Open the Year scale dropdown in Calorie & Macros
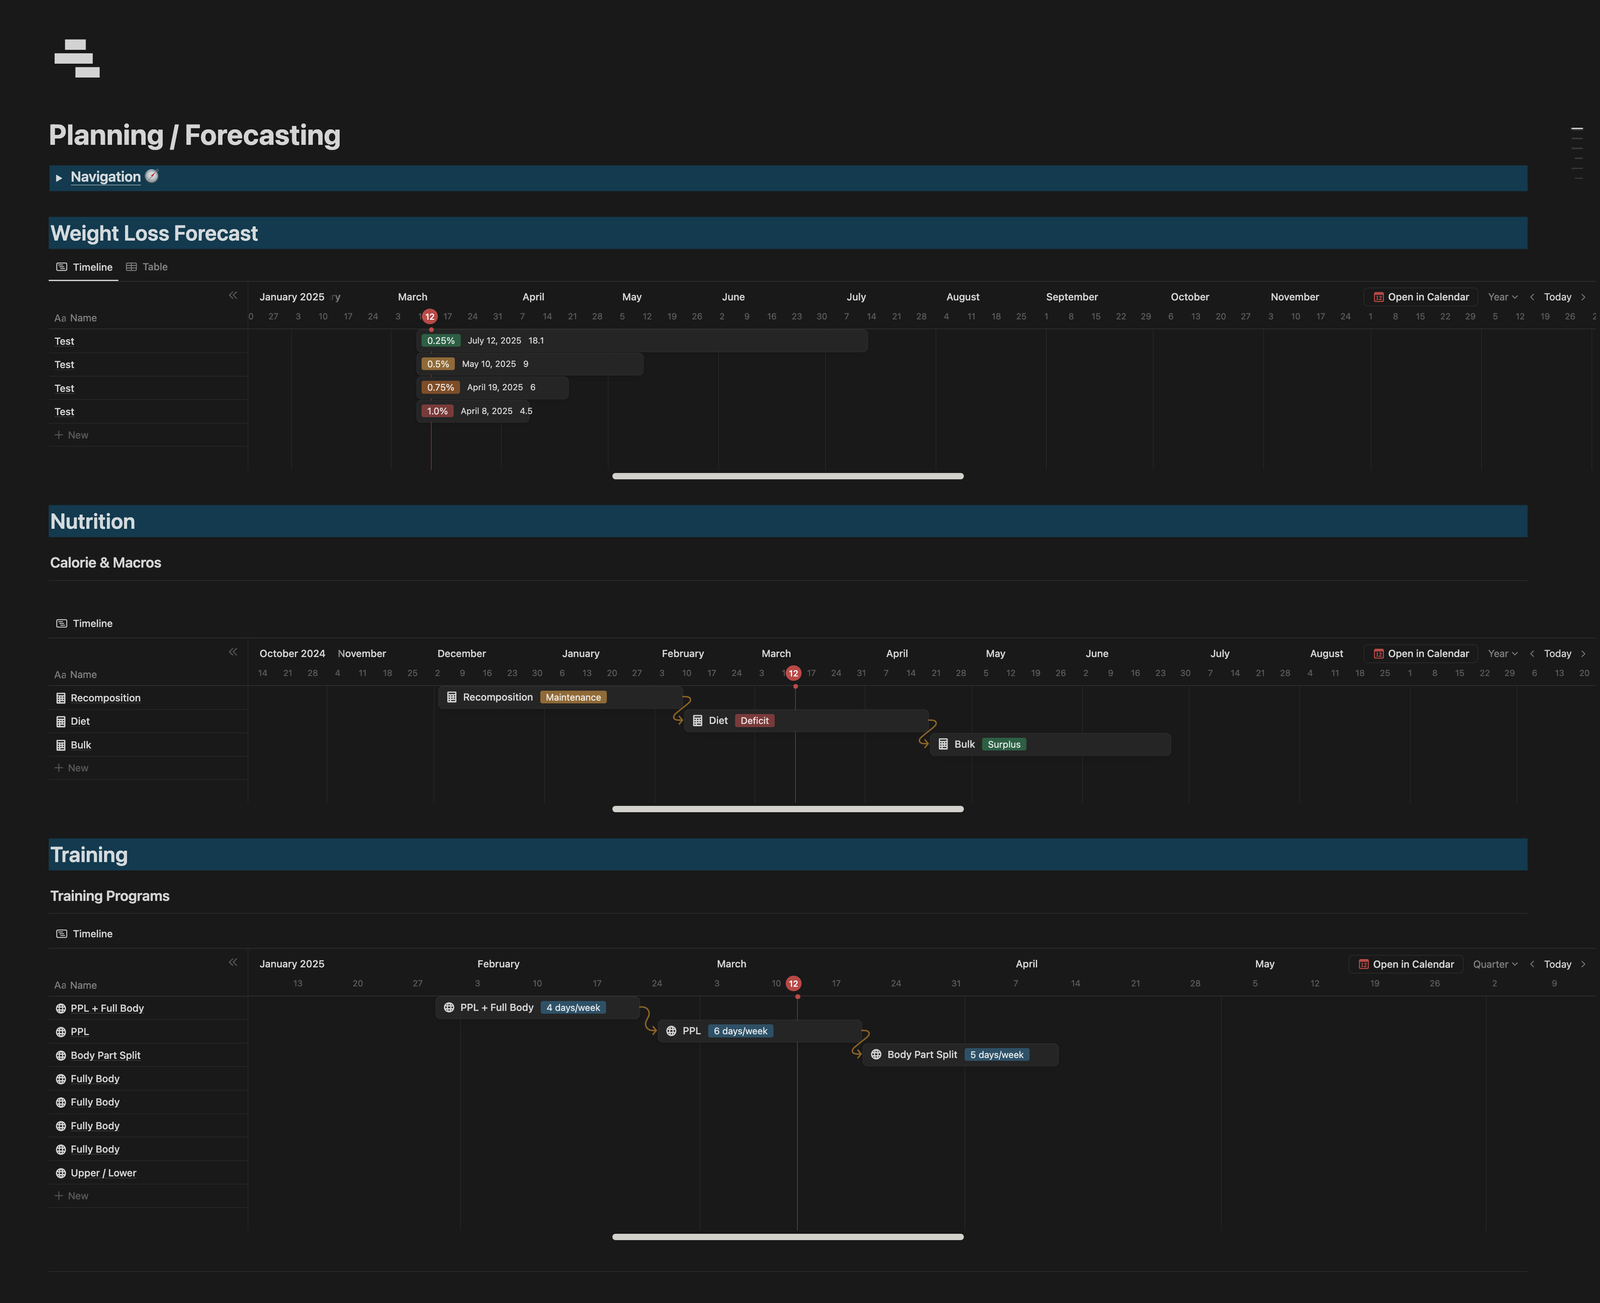The height and width of the screenshot is (1303, 1600). (x=1502, y=654)
